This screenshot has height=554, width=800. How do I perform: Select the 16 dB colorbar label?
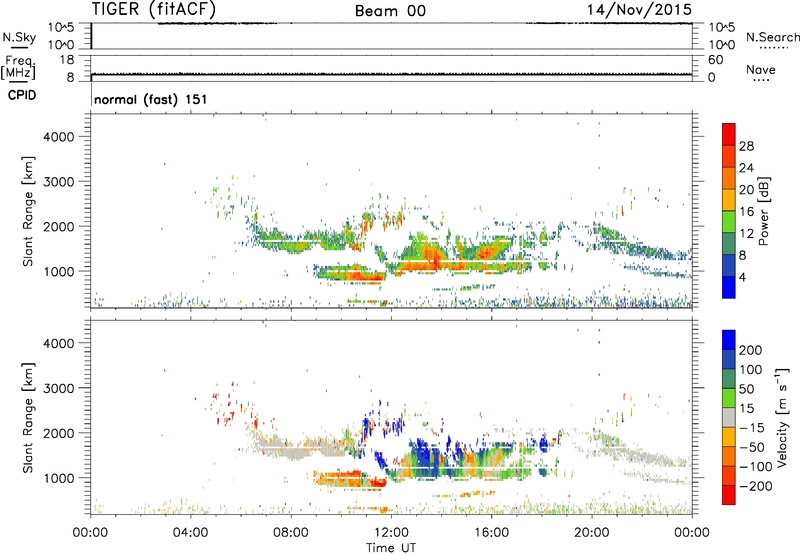point(746,212)
